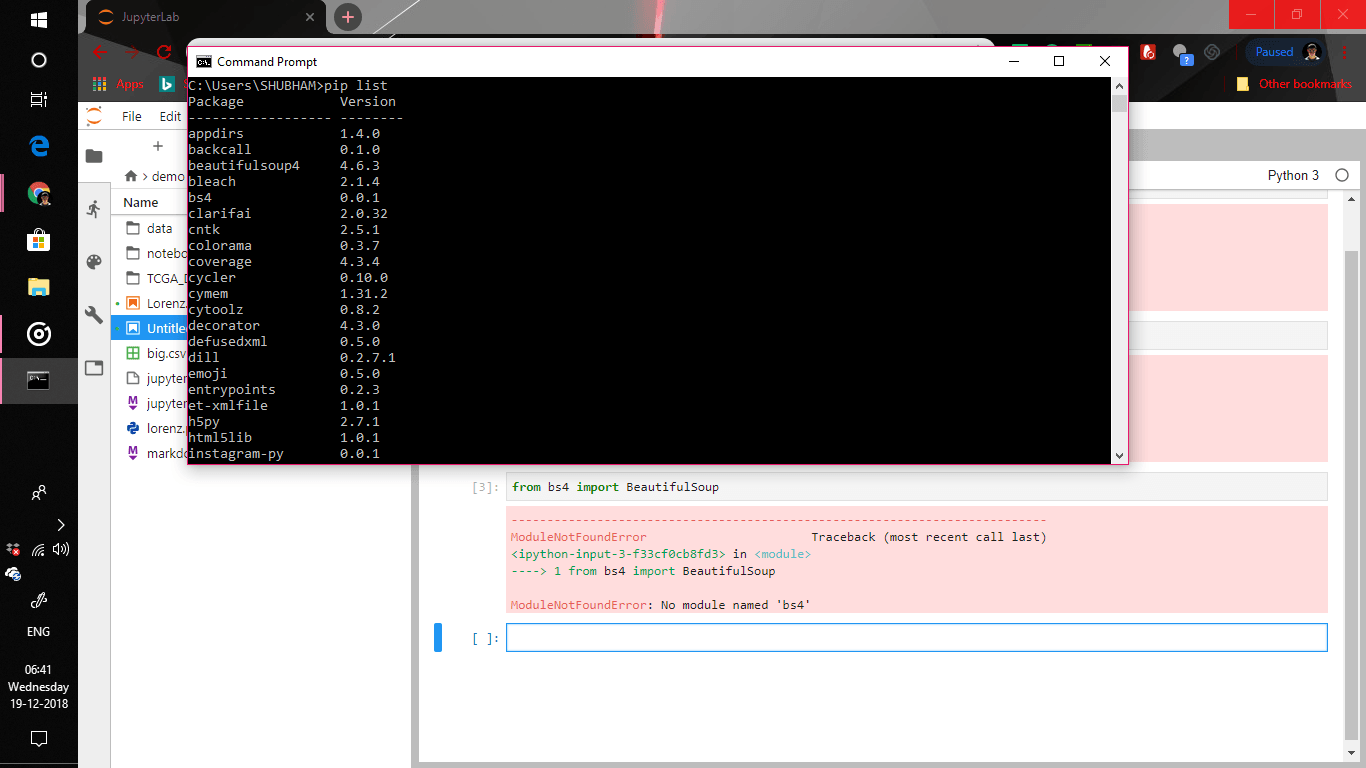Click the empty notebook code cell

pyautogui.click(x=916, y=638)
